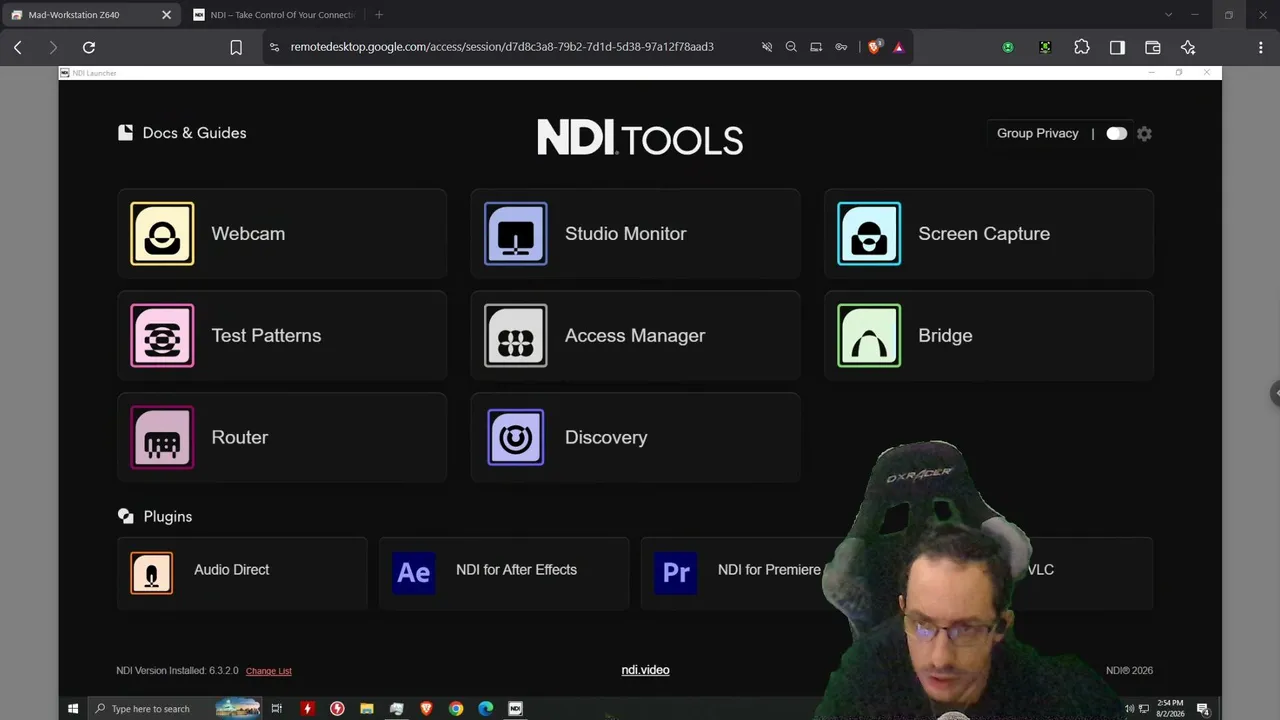The width and height of the screenshot is (1280, 720).
Task: Expand the tab search dropdown
Action: [x=1168, y=15]
